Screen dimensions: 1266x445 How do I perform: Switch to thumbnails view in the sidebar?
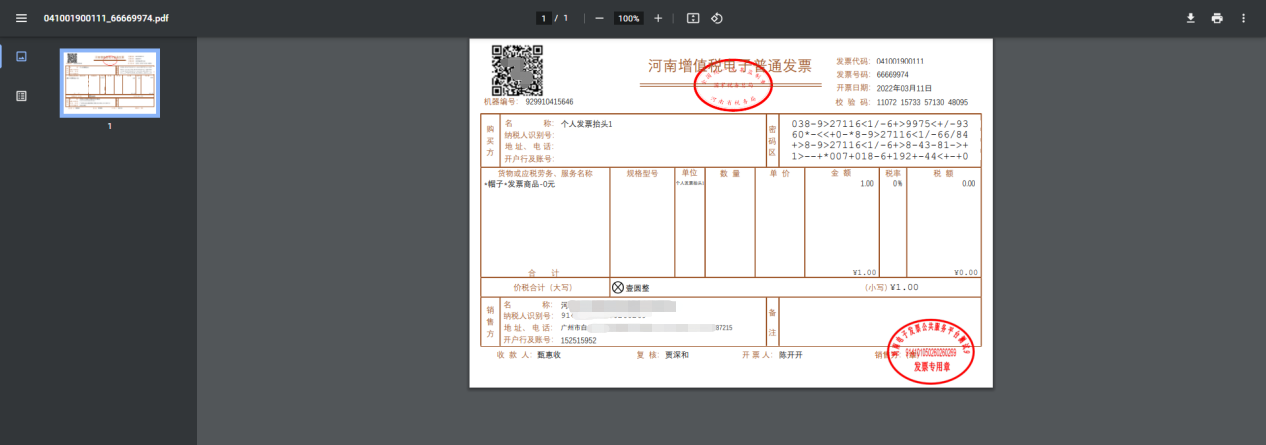point(21,56)
